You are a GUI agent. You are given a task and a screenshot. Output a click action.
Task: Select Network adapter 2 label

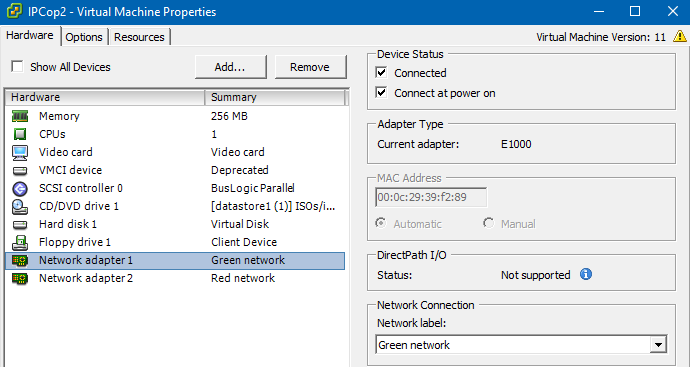click(86, 279)
